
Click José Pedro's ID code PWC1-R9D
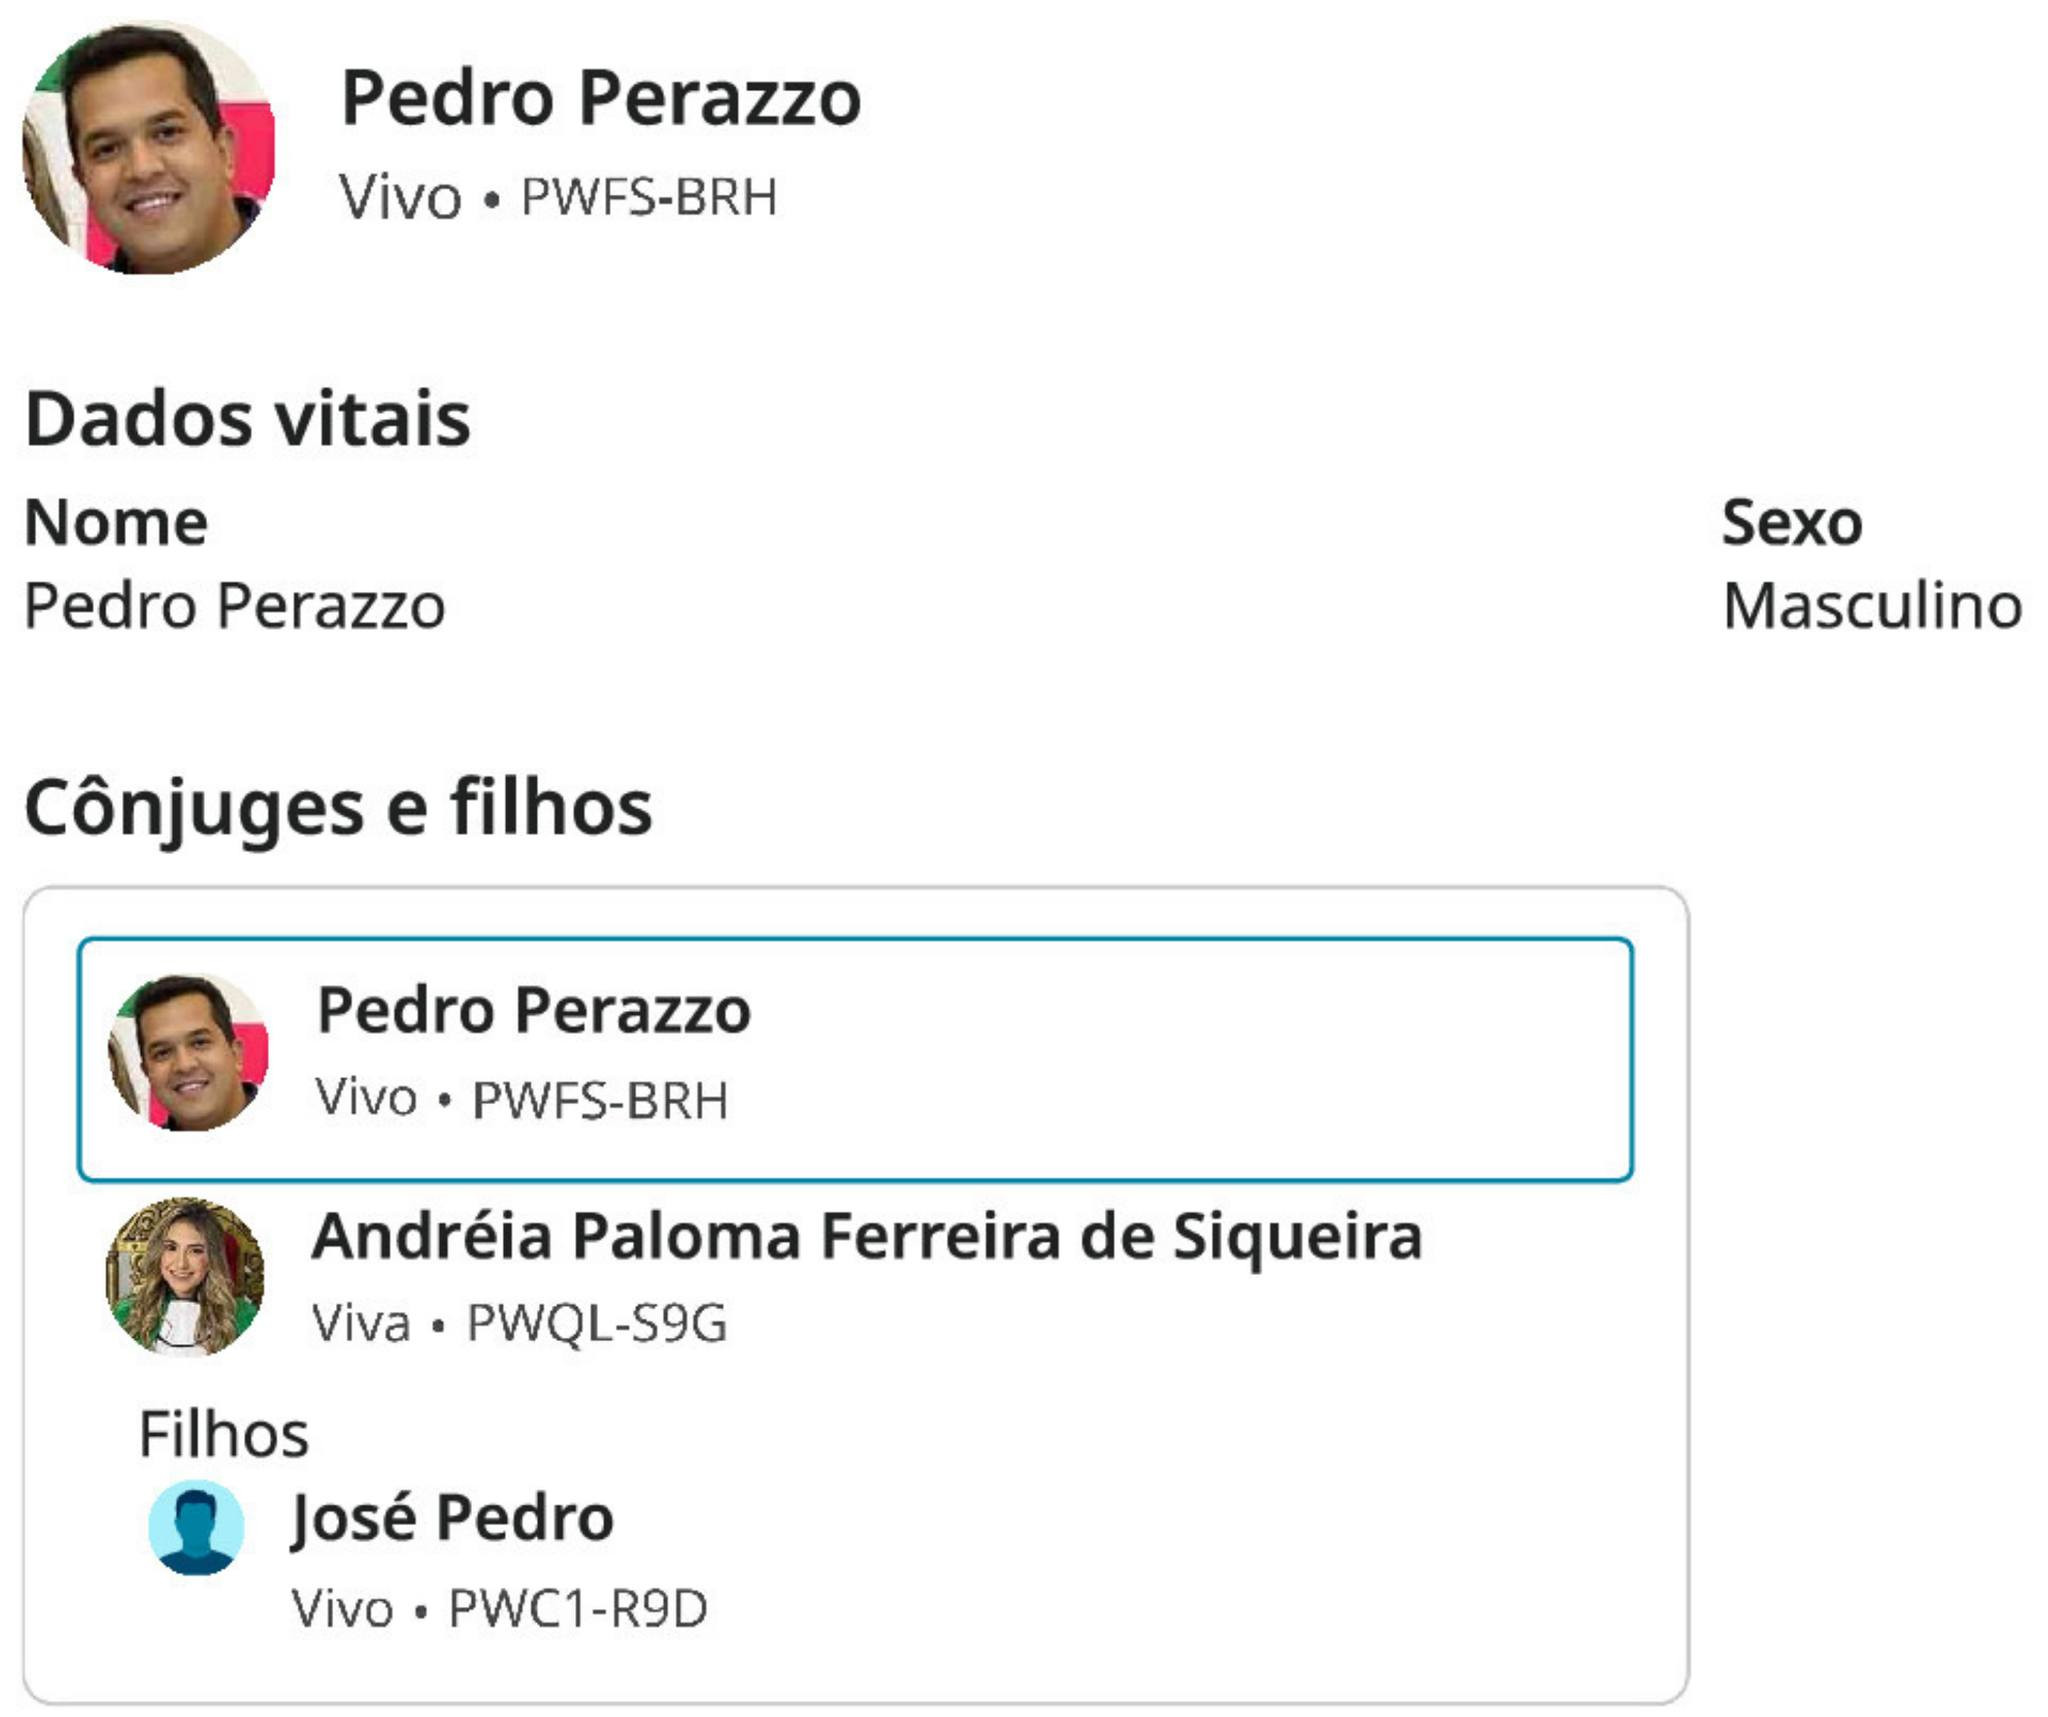(x=577, y=1609)
